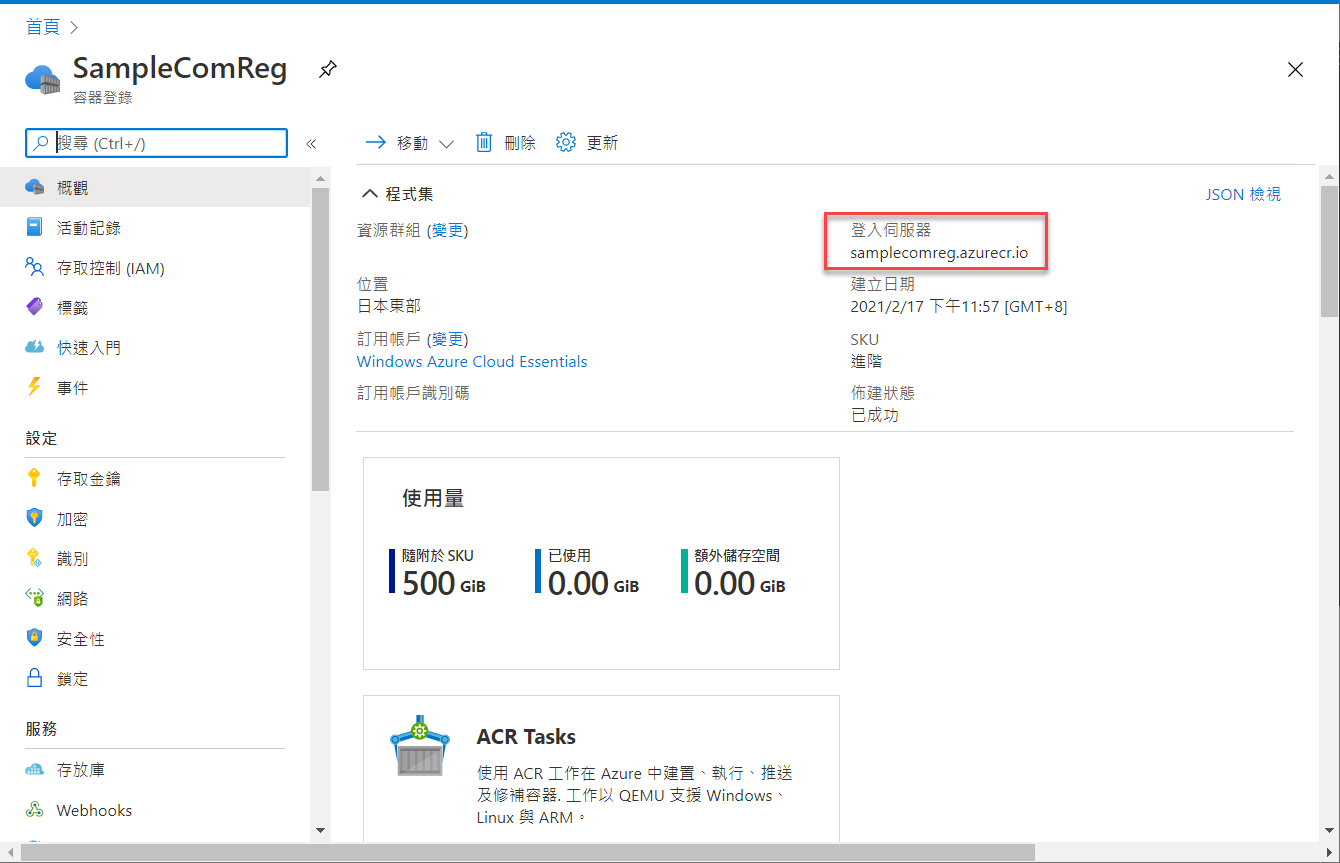
Task: Click the 更新 toolbar button
Action: tap(587, 143)
